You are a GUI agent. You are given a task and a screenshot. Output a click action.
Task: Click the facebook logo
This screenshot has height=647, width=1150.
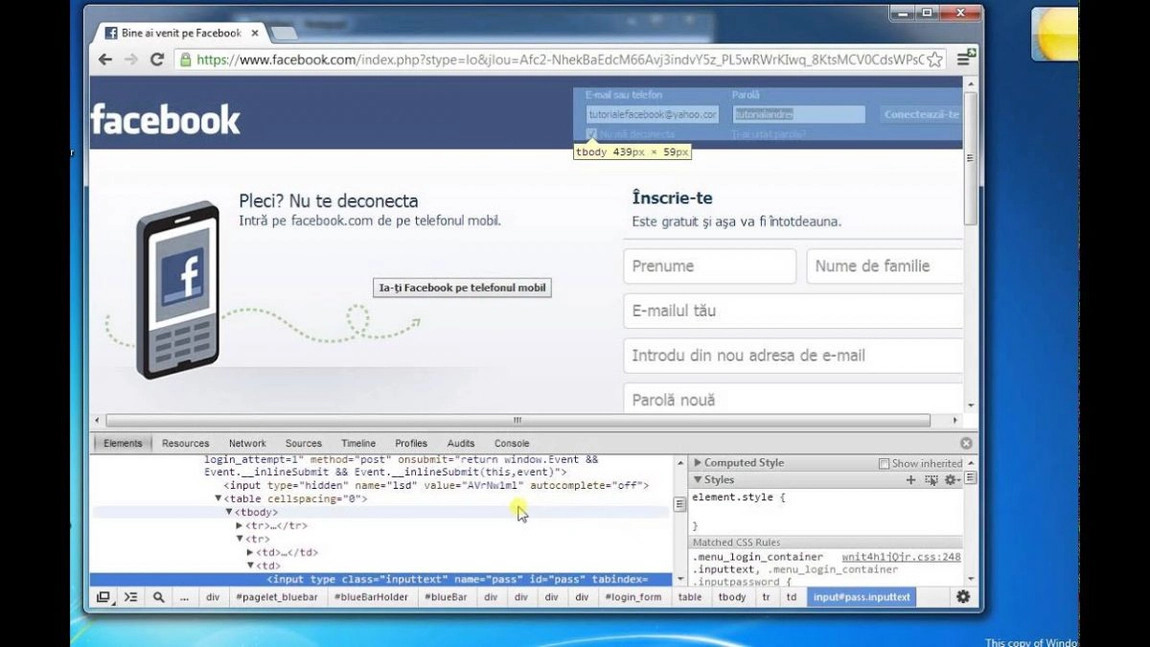(x=166, y=120)
